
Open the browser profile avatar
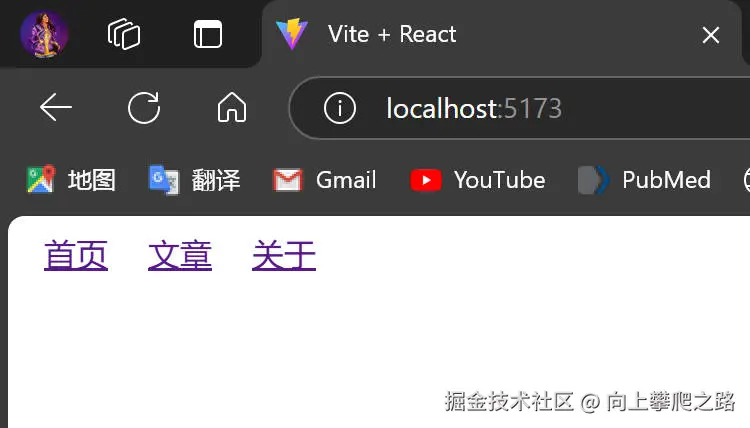(x=44, y=34)
